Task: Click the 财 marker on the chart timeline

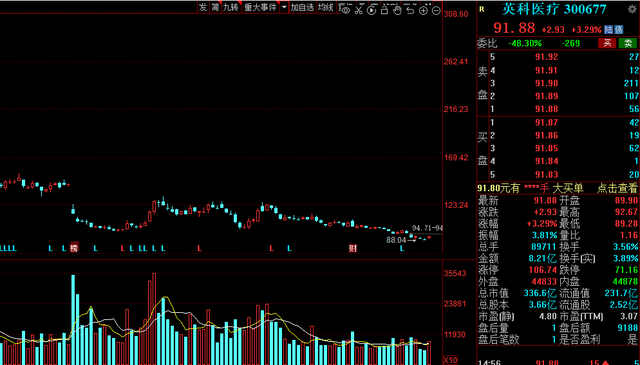Action: 353,248
